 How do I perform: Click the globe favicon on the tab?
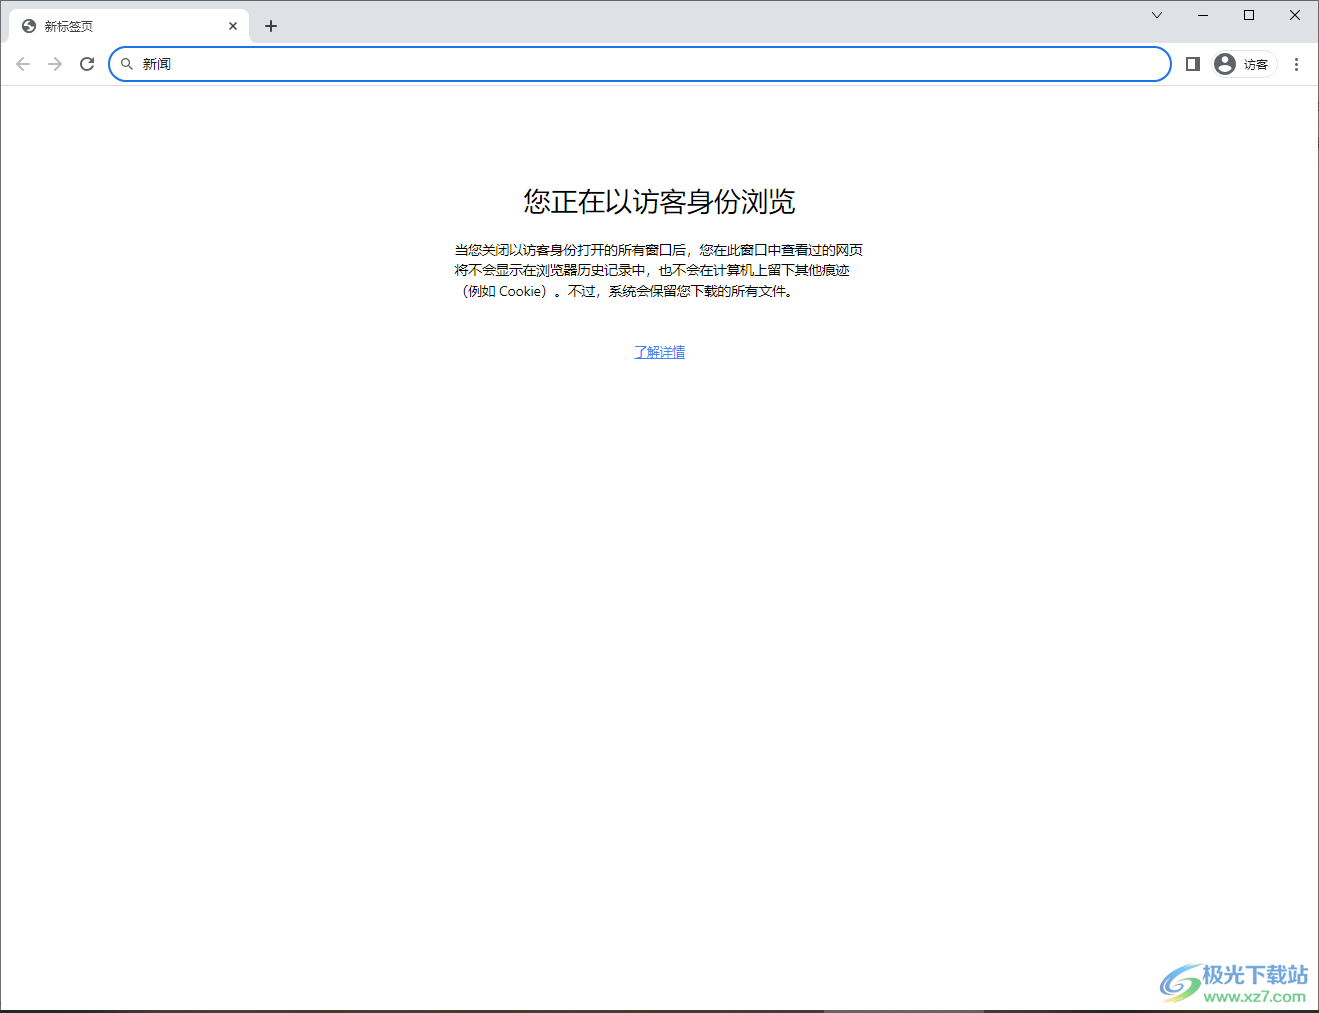(29, 26)
